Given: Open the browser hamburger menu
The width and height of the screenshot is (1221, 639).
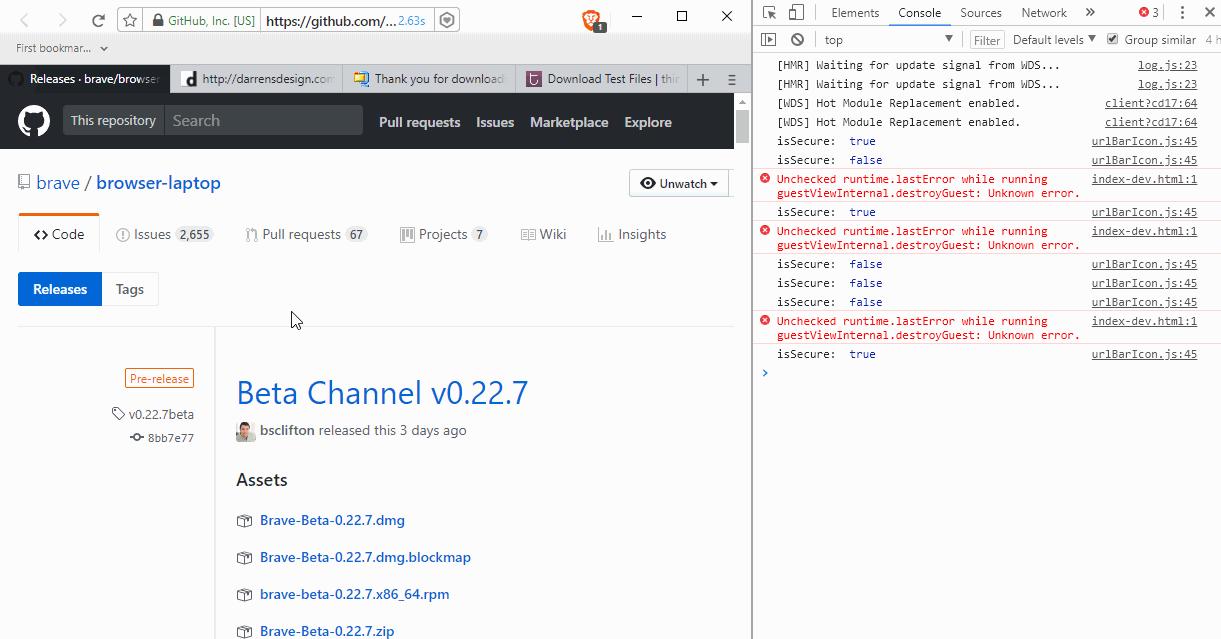Looking at the screenshot, I should coord(732,79).
